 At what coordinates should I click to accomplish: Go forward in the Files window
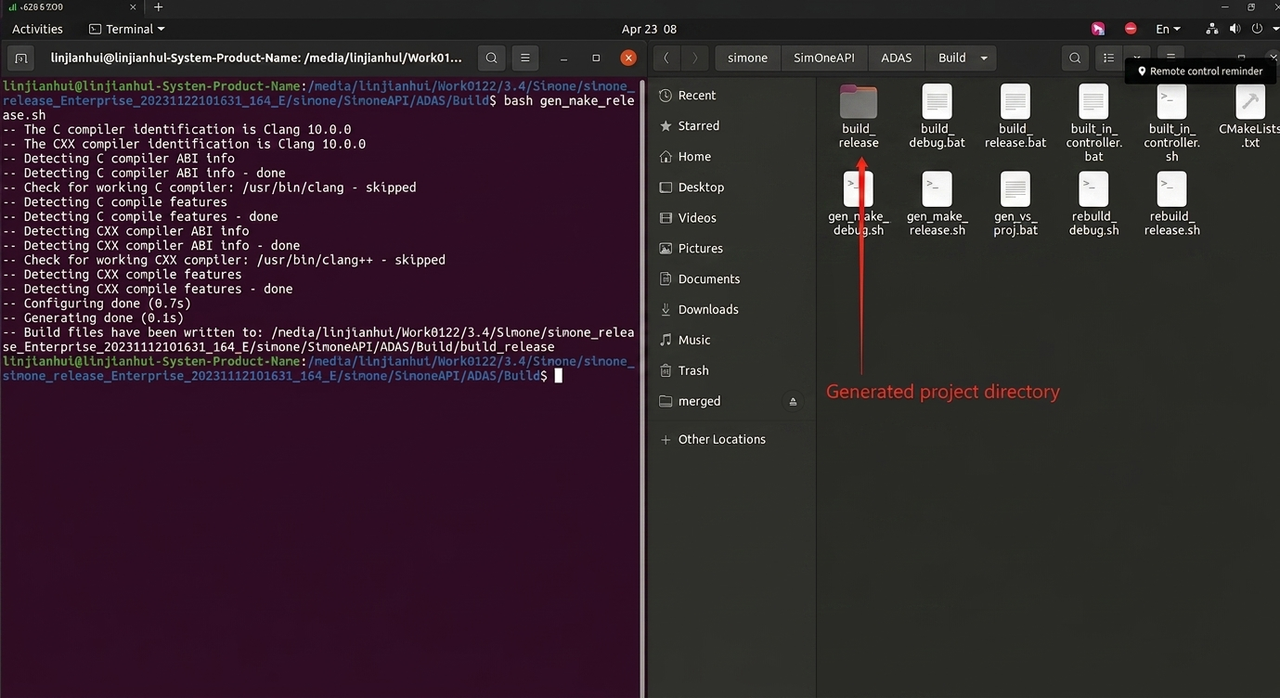695,58
